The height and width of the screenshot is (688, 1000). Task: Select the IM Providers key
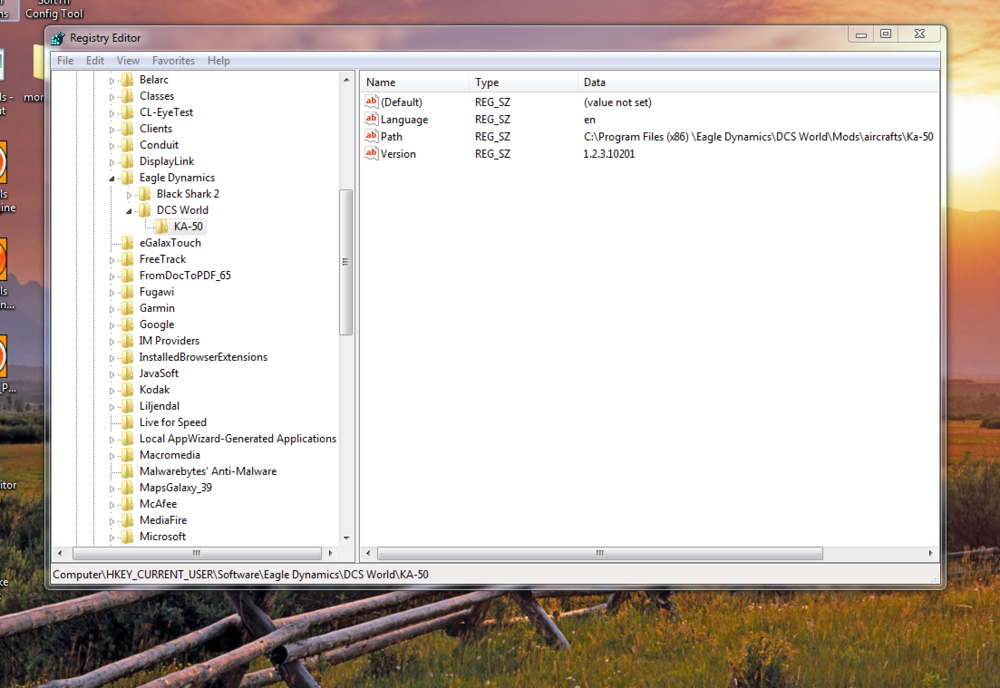(x=169, y=341)
